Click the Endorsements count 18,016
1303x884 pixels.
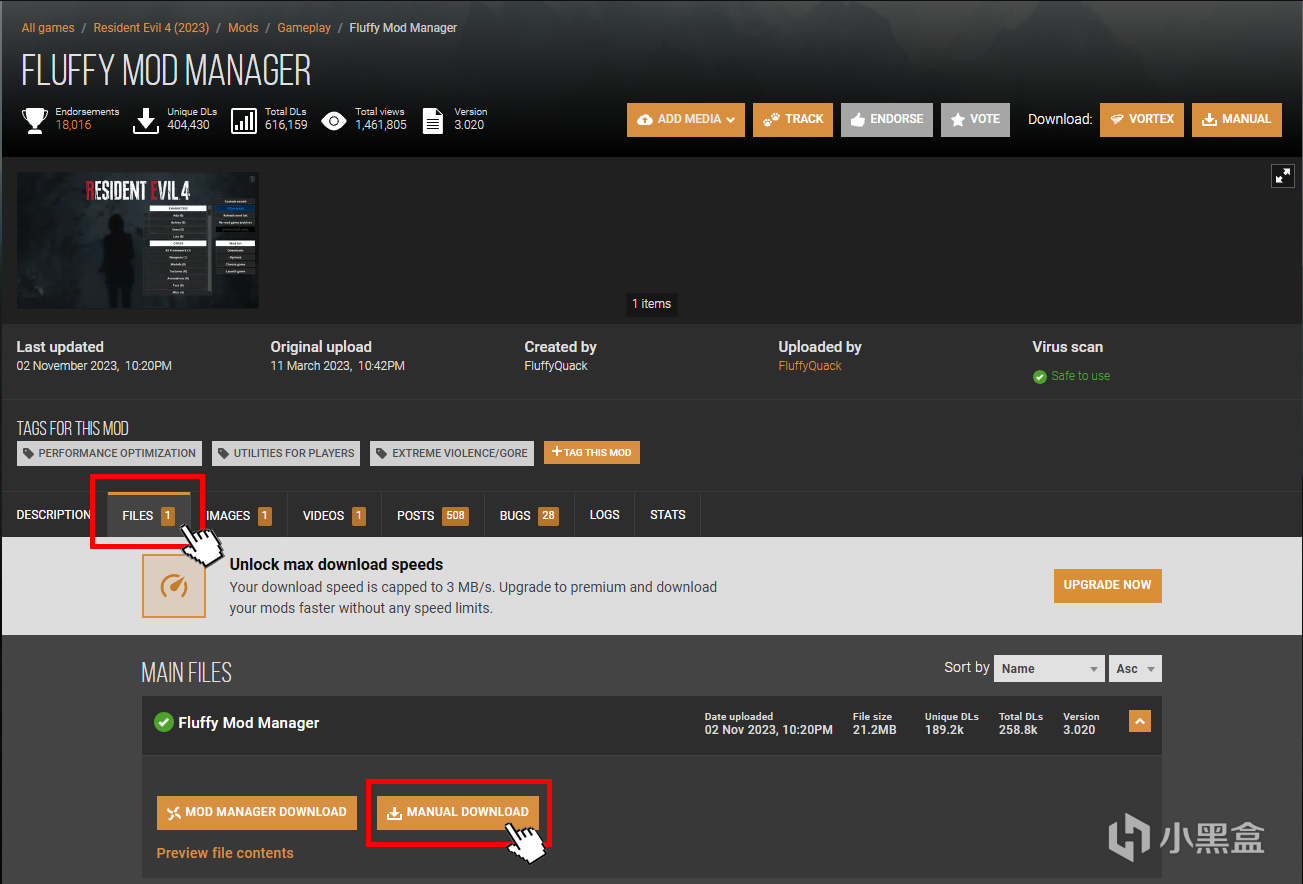[x=73, y=125]
